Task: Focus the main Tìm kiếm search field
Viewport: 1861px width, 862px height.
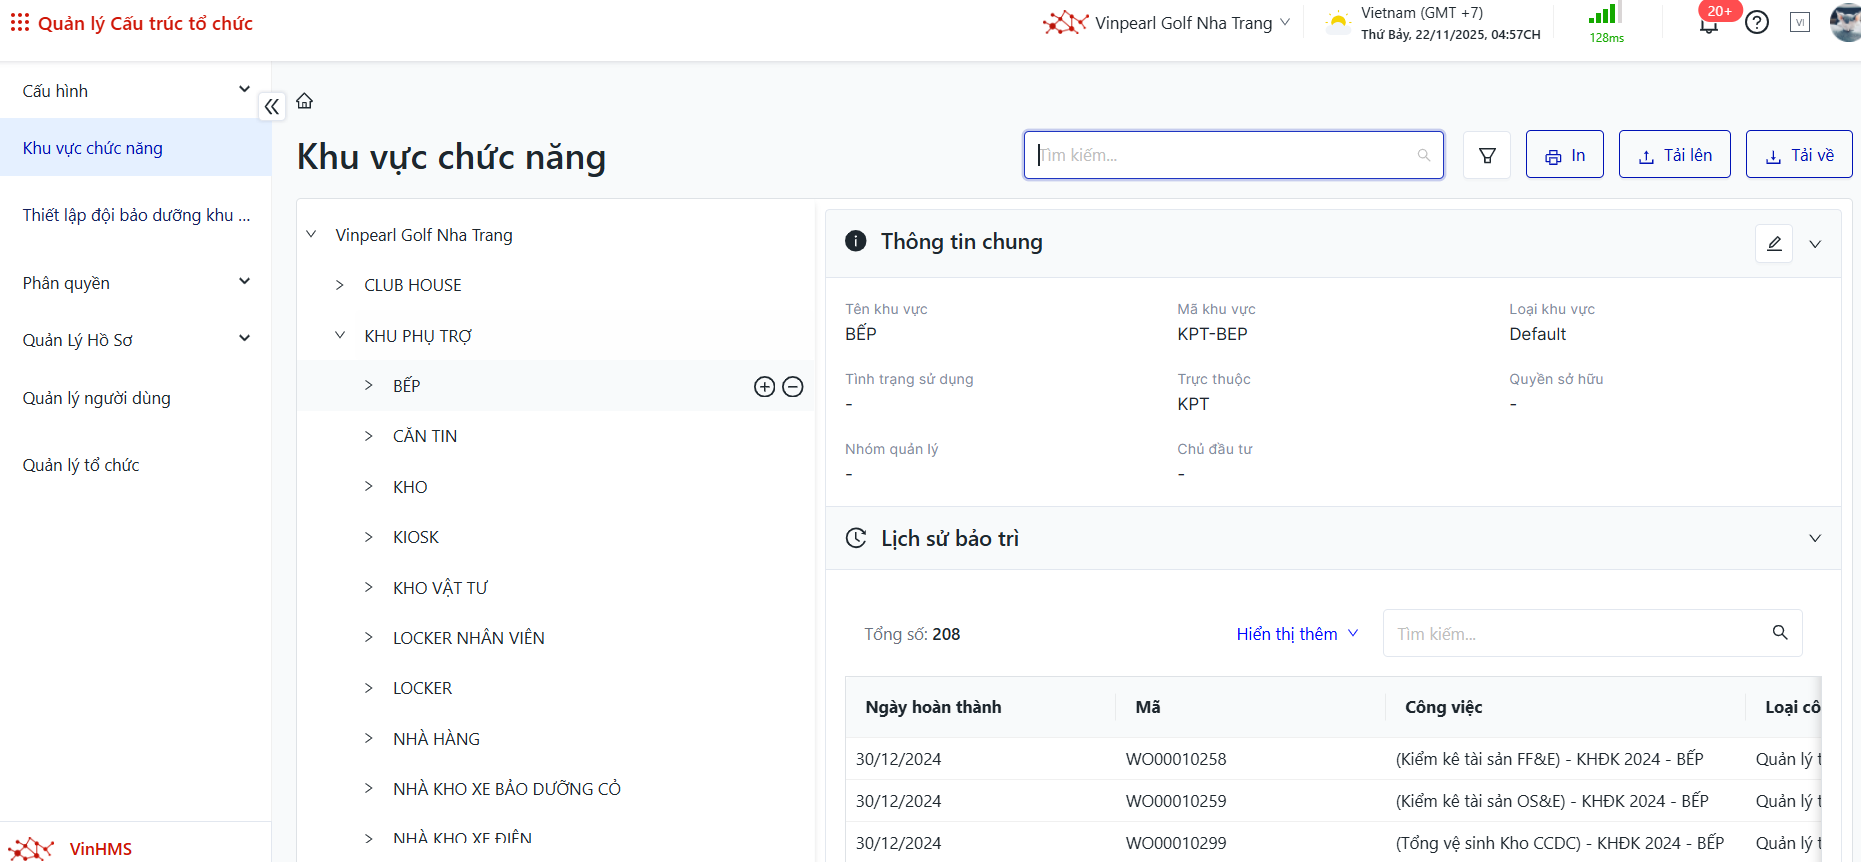Action: pyautogui.click(x=1225, y=155)
